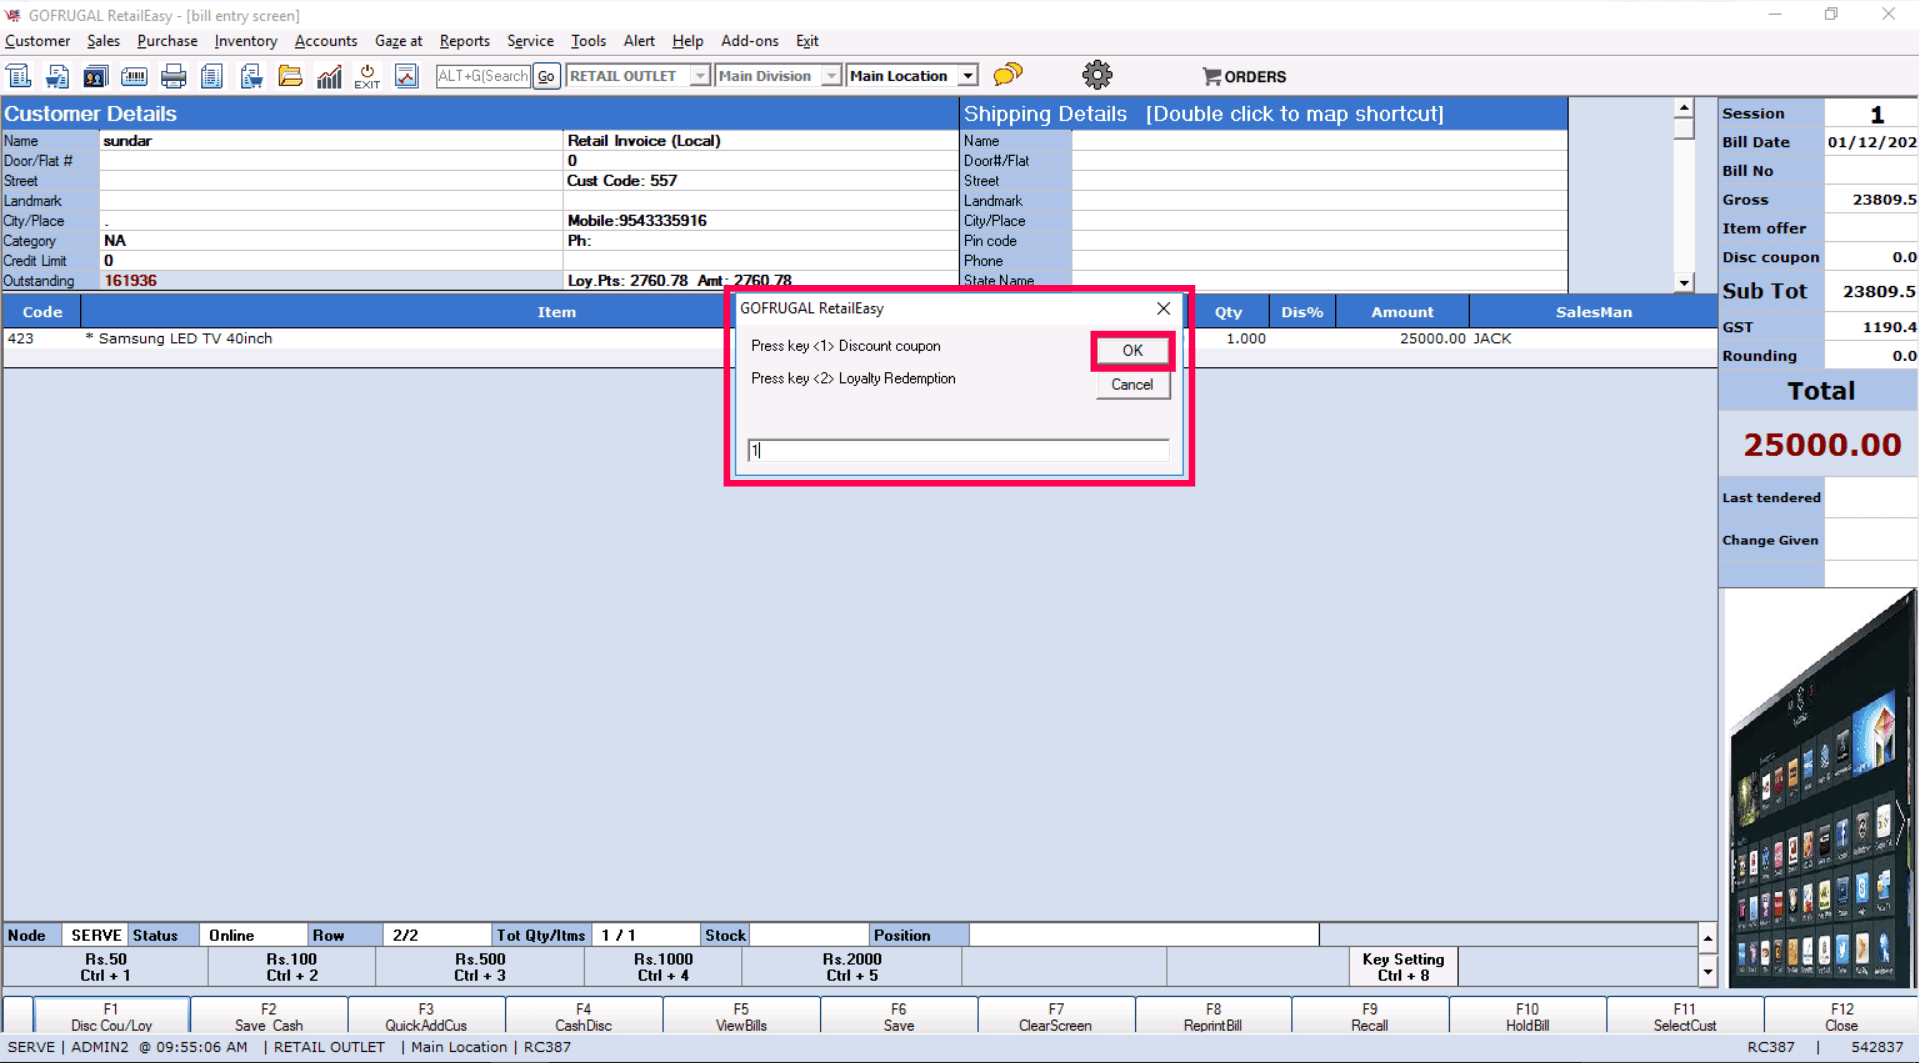Click the Rs.50 Ctrl+1 denomination button
Screen dimensions: 1919x1063
point(106,967)
